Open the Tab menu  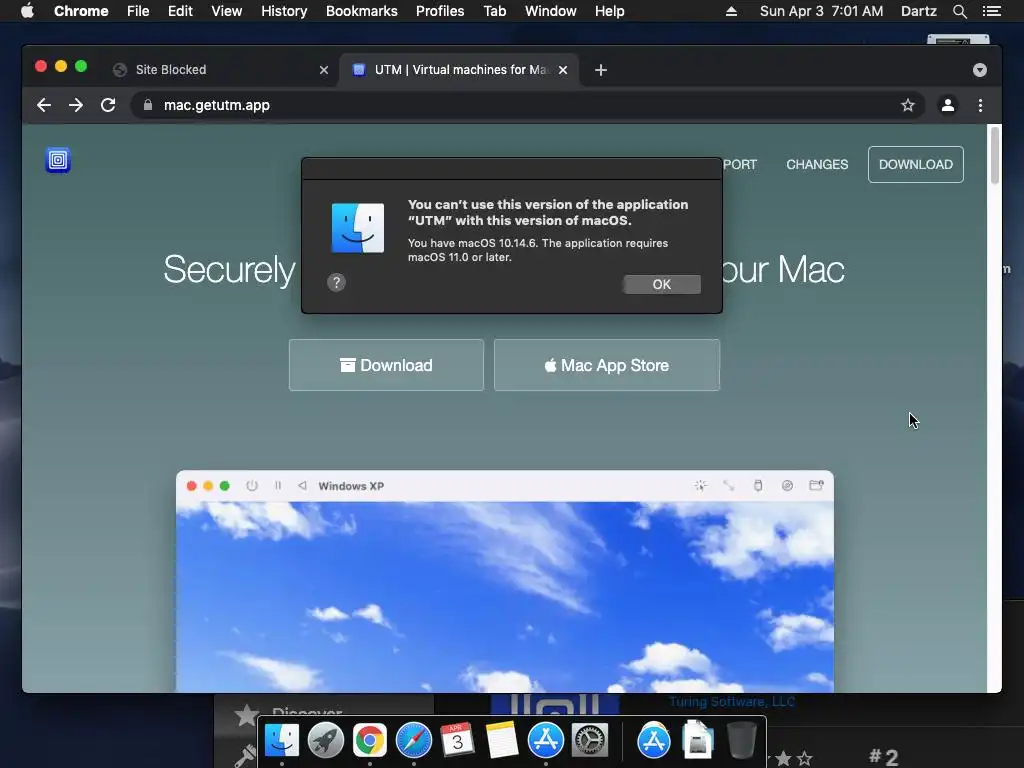495,11
